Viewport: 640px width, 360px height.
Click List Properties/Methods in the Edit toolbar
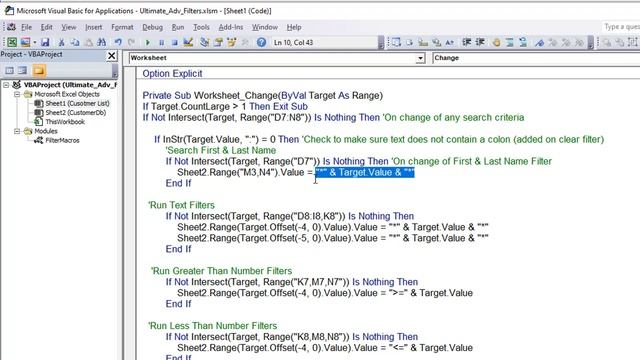click(396, 42)
